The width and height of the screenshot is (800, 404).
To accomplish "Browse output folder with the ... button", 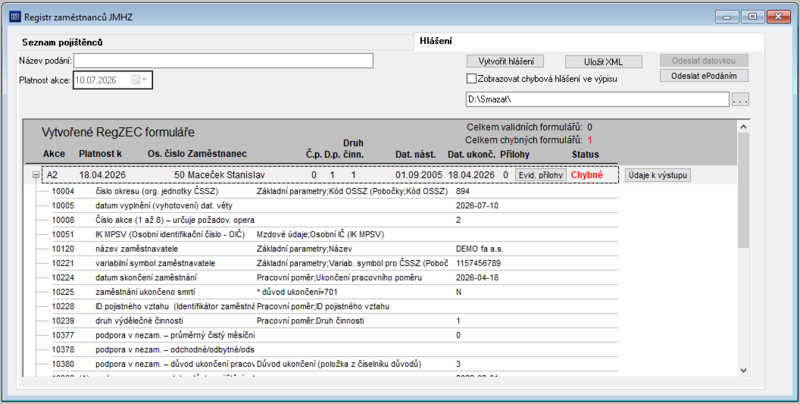I will (740, 100).
